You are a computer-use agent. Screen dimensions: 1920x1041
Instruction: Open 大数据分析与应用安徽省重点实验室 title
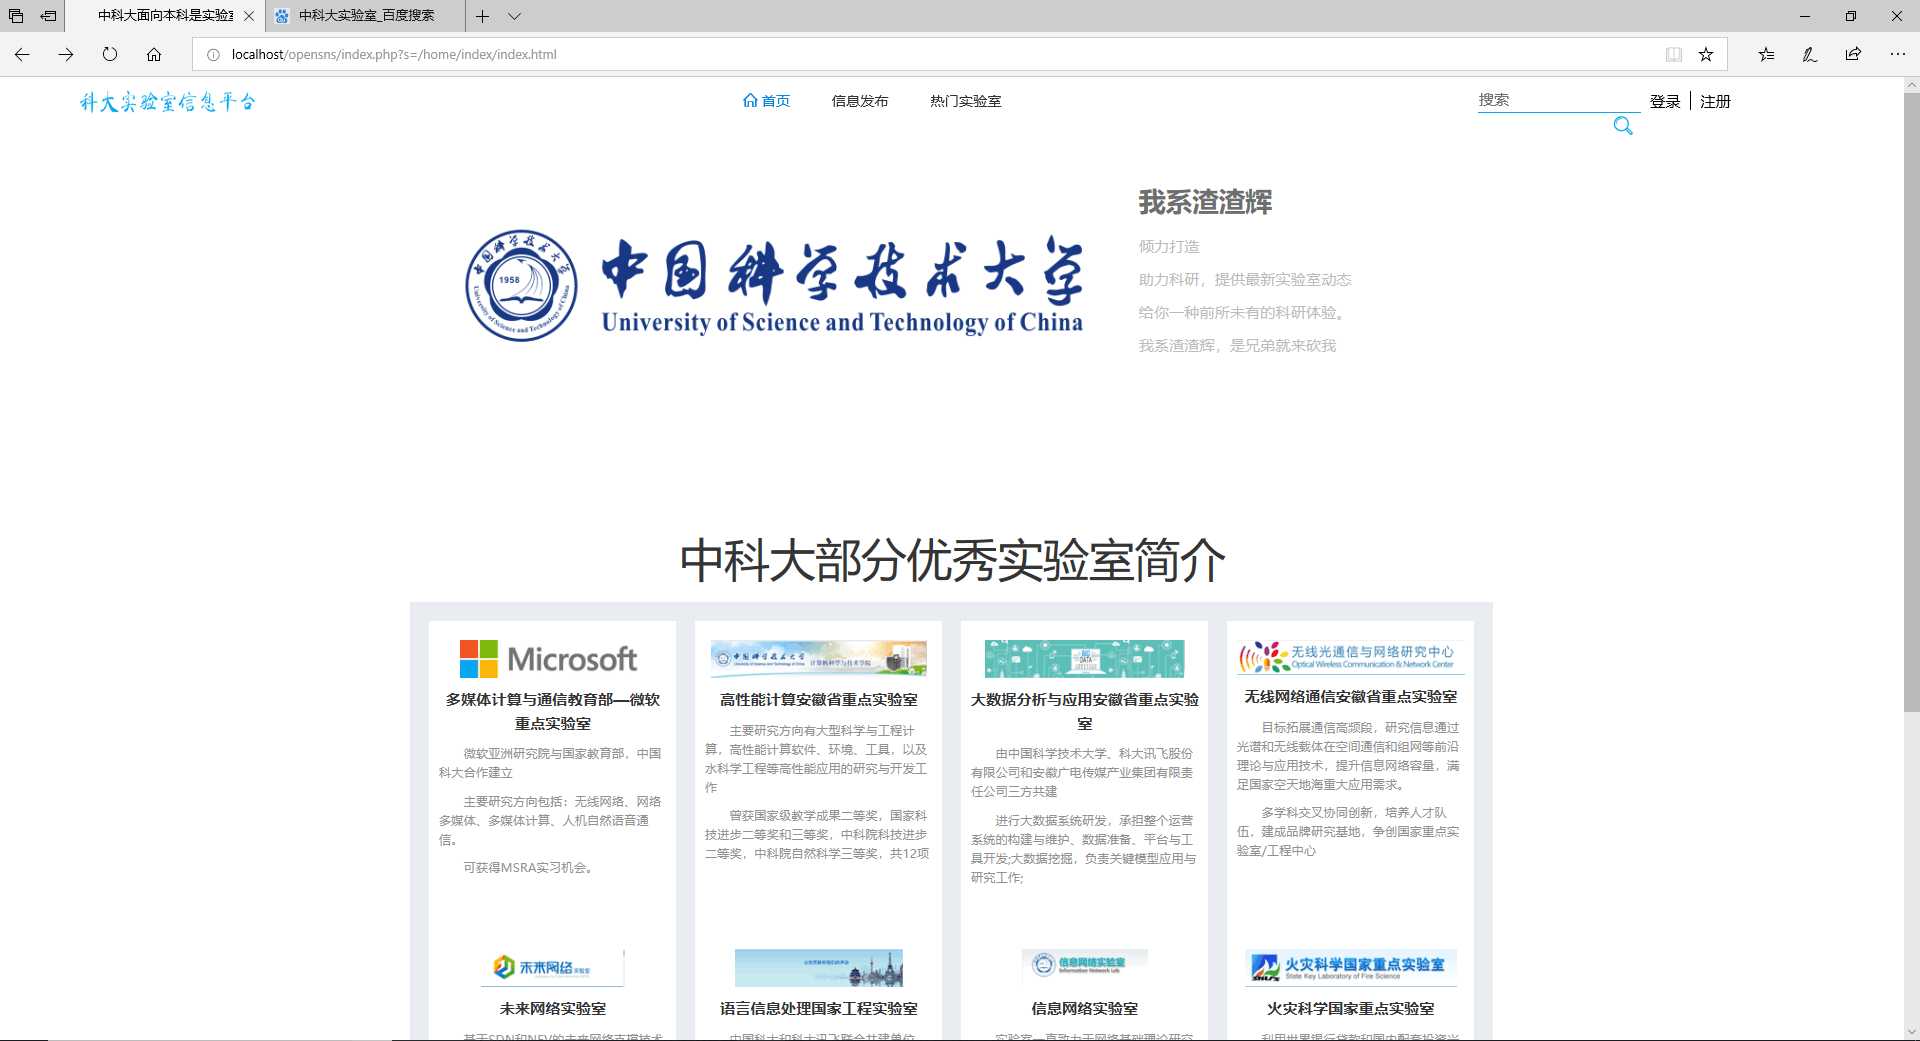[1084, 711]
